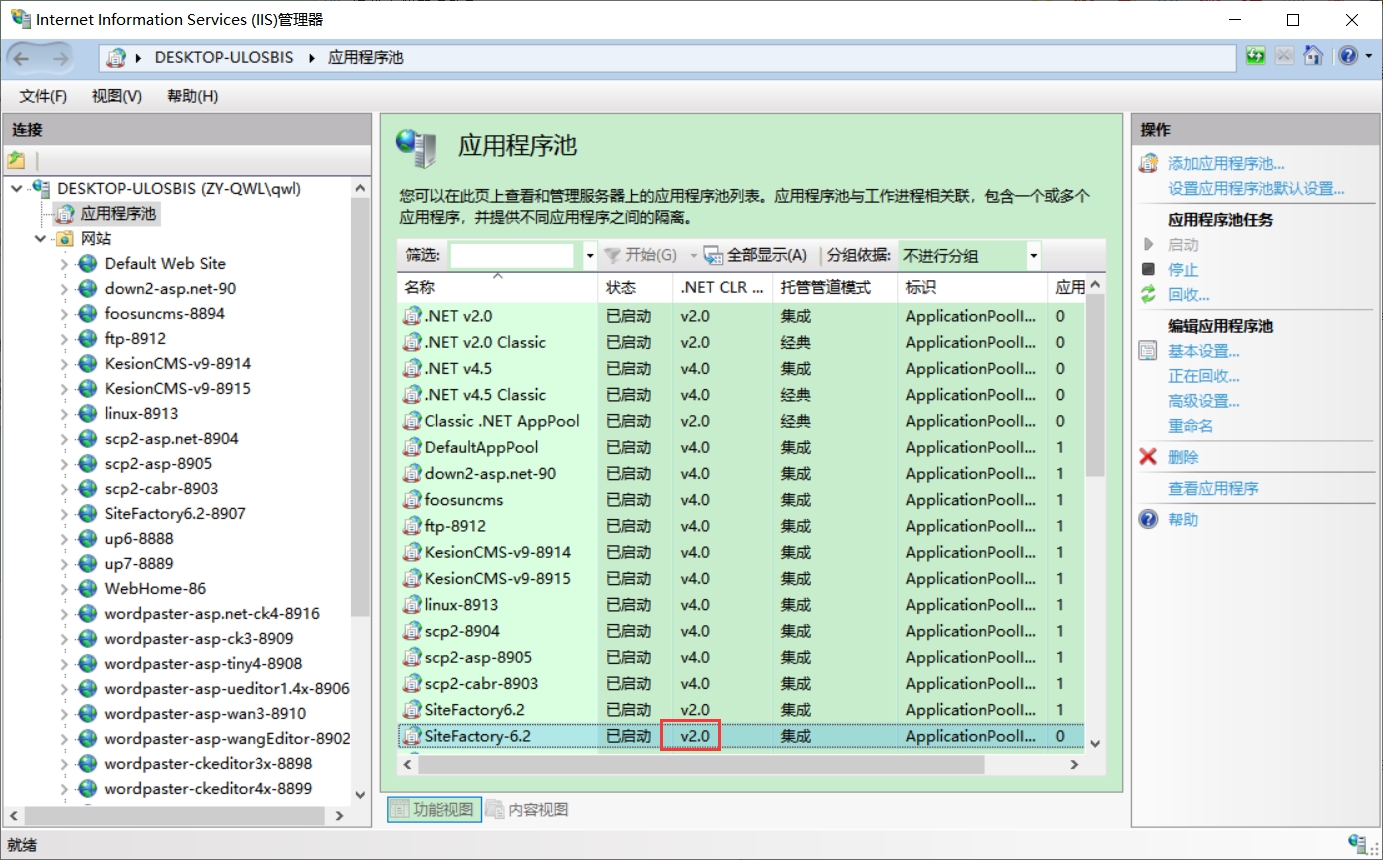Viewport: 1383px width, 860px height.
Task: Click 添加应用程序池 link
Action: coord(1226,164)
